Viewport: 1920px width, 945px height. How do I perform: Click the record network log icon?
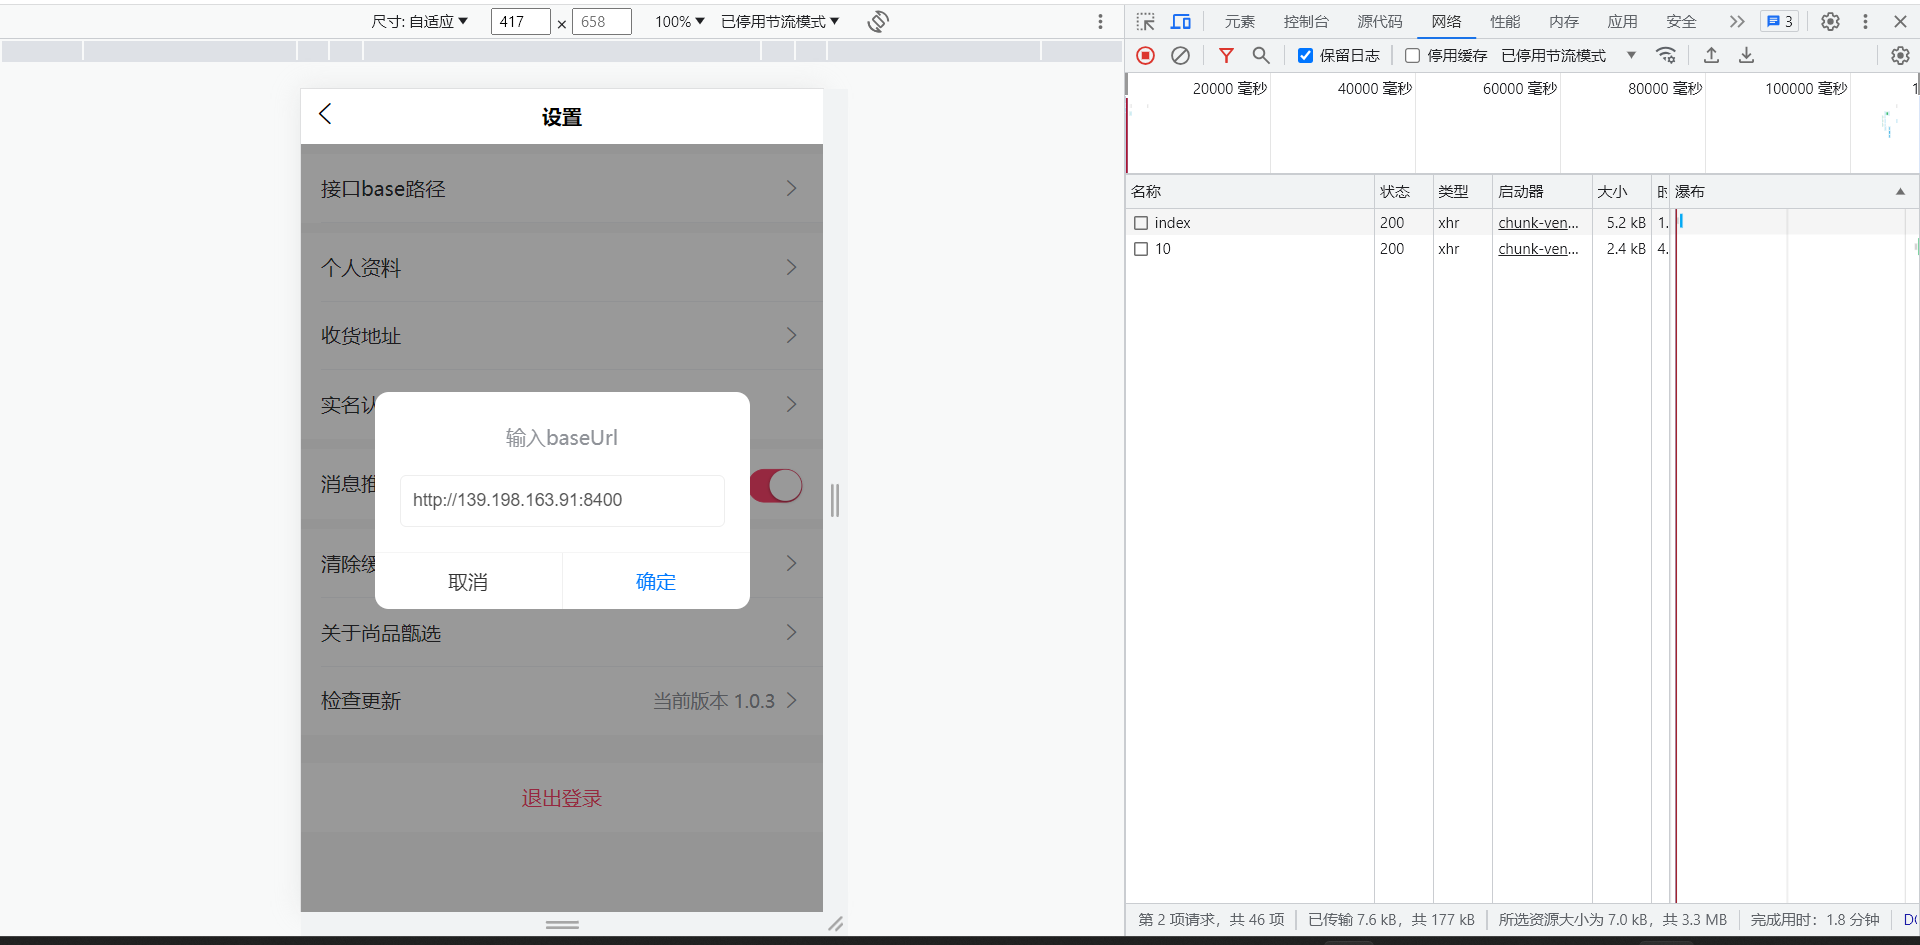1146,56
